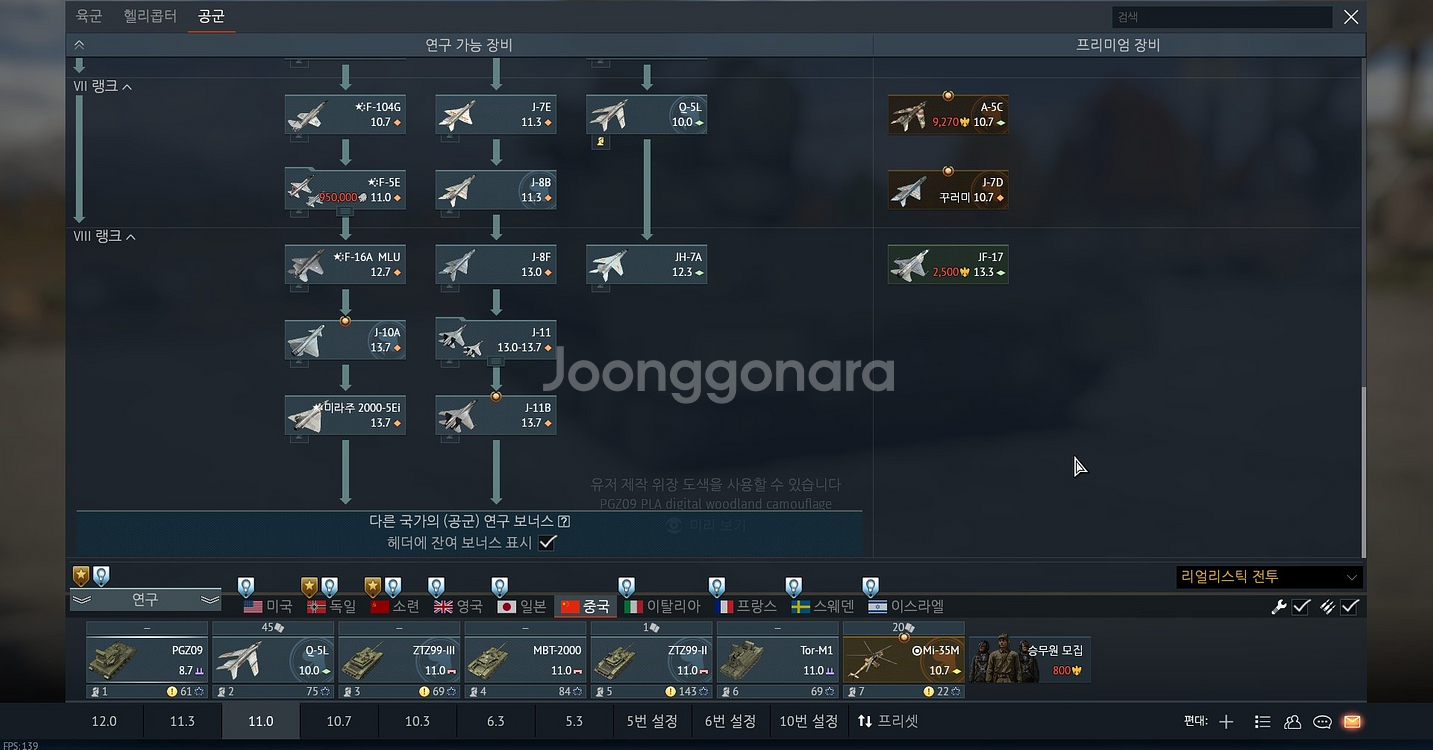Select the 스웨덴 nation tab

coord(824,606)
